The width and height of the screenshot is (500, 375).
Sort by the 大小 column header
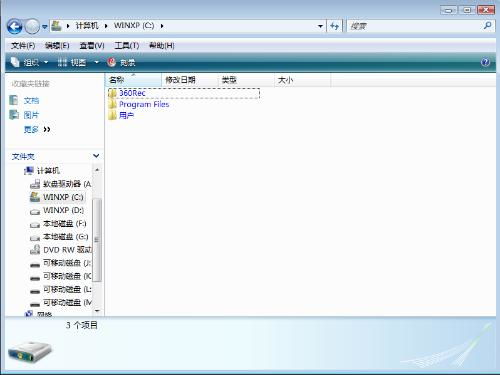(x=302, y=80)
